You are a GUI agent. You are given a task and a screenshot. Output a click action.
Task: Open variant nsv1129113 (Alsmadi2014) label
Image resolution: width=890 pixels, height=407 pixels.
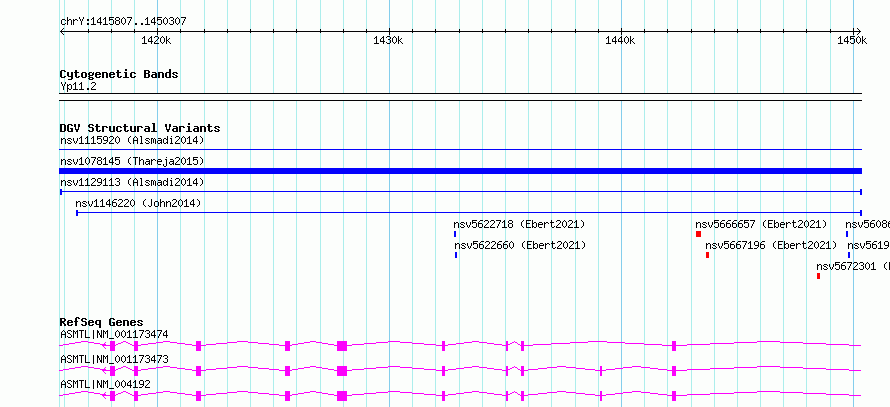132,182
